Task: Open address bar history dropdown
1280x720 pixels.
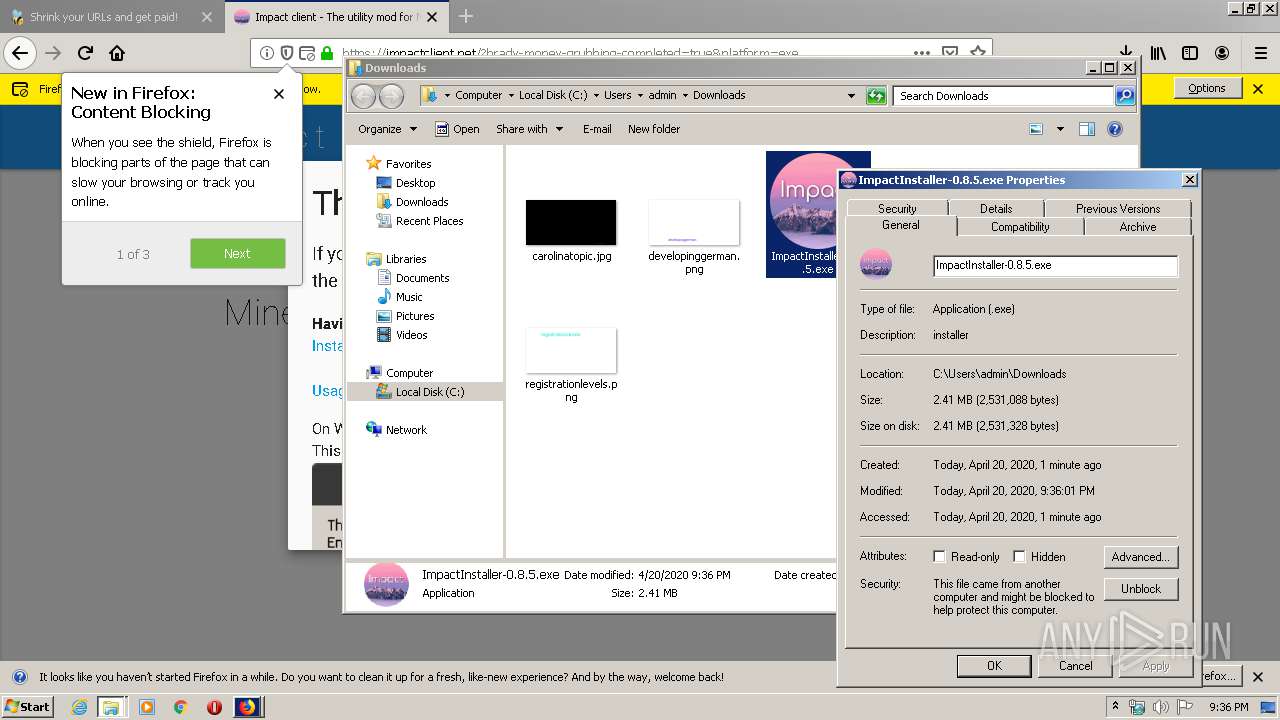Action: tap(851, 95)
